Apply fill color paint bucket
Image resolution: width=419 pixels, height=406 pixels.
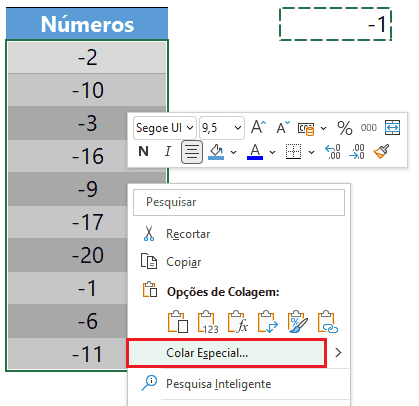(x=216, y=152)
